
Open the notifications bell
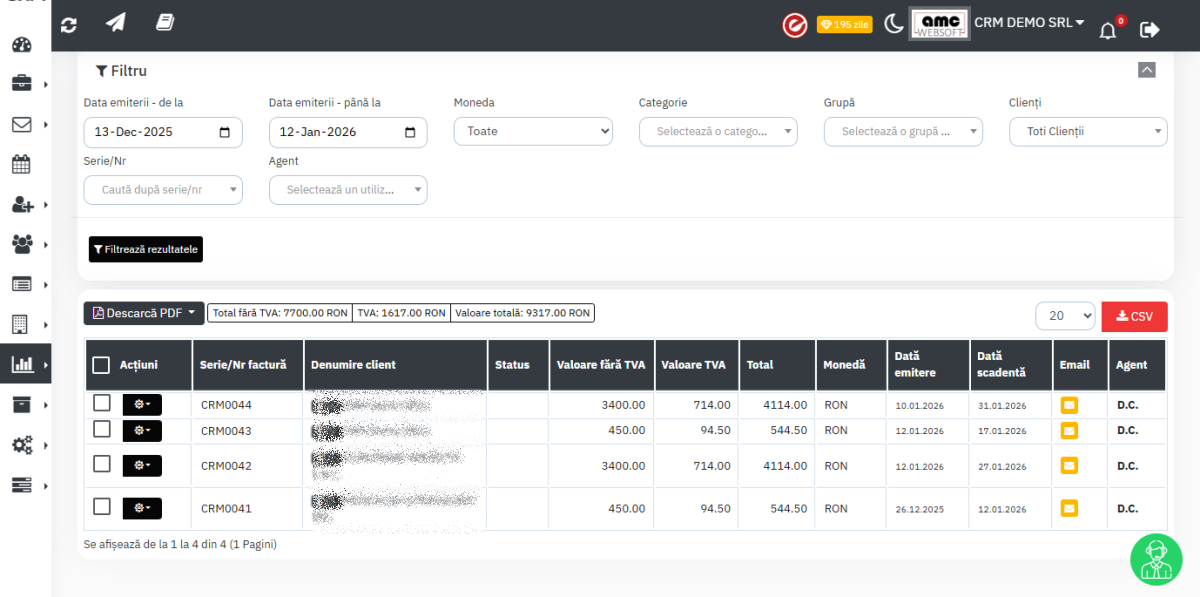(x=1108, y=30)
